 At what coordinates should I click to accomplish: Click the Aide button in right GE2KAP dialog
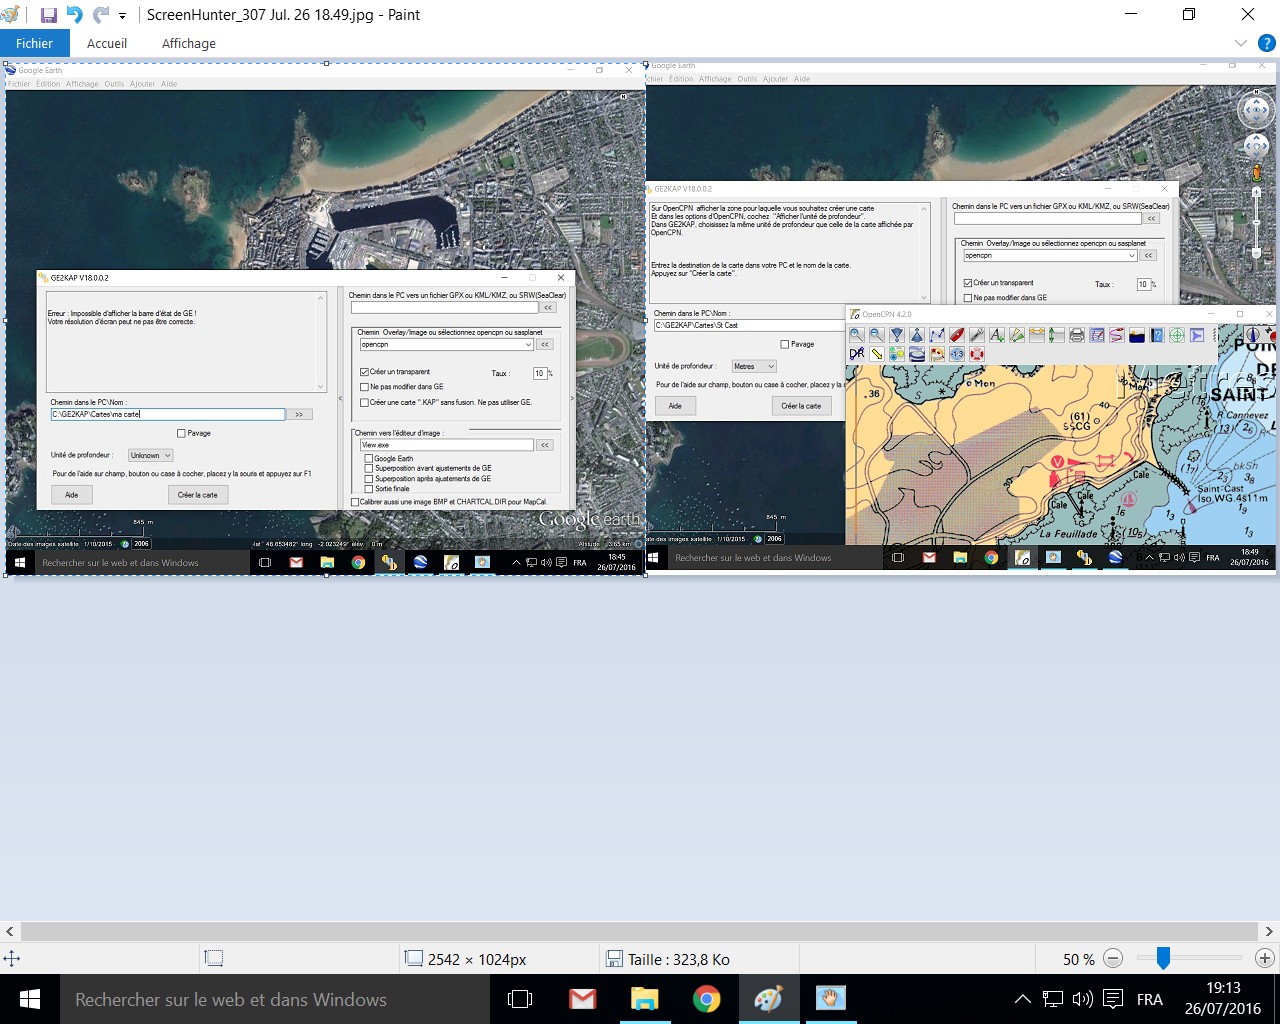click(x=675, y=406)
